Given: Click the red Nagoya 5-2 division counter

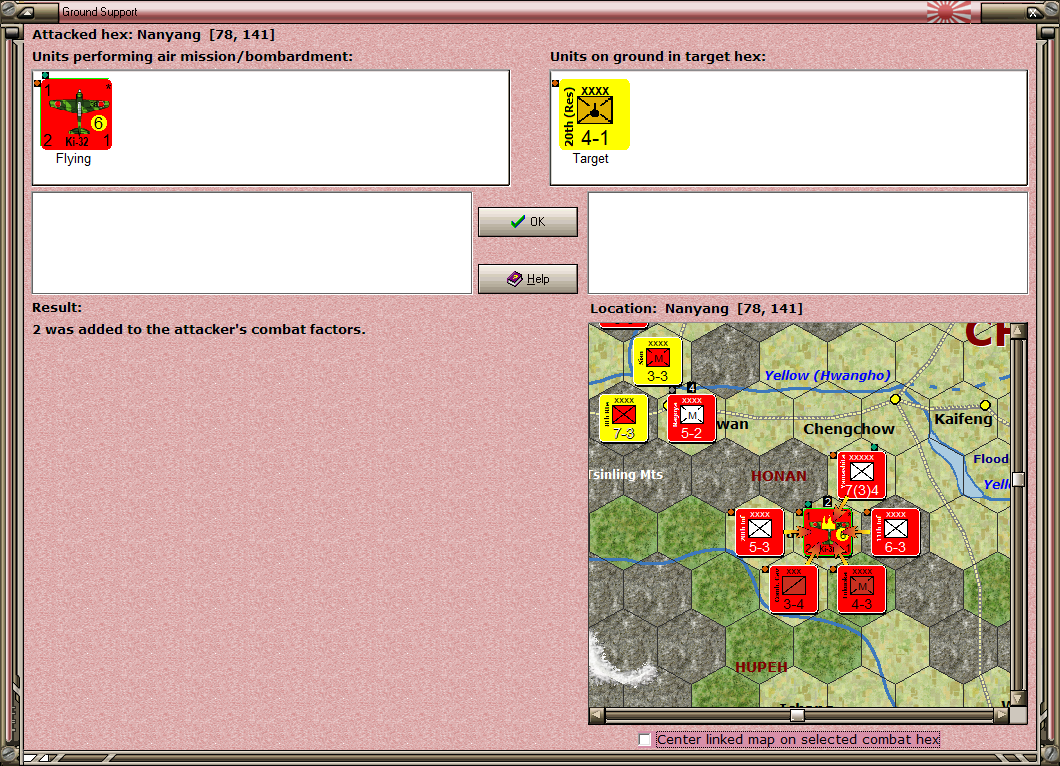Looking at the screenshot, I should click(691, 417).
